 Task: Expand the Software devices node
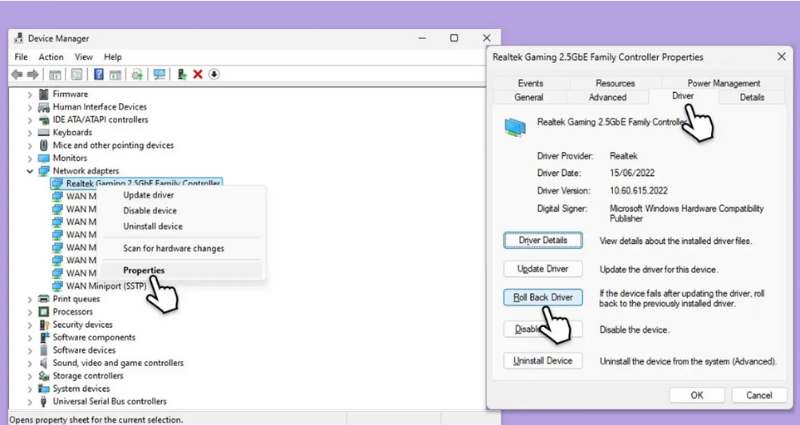30,351
